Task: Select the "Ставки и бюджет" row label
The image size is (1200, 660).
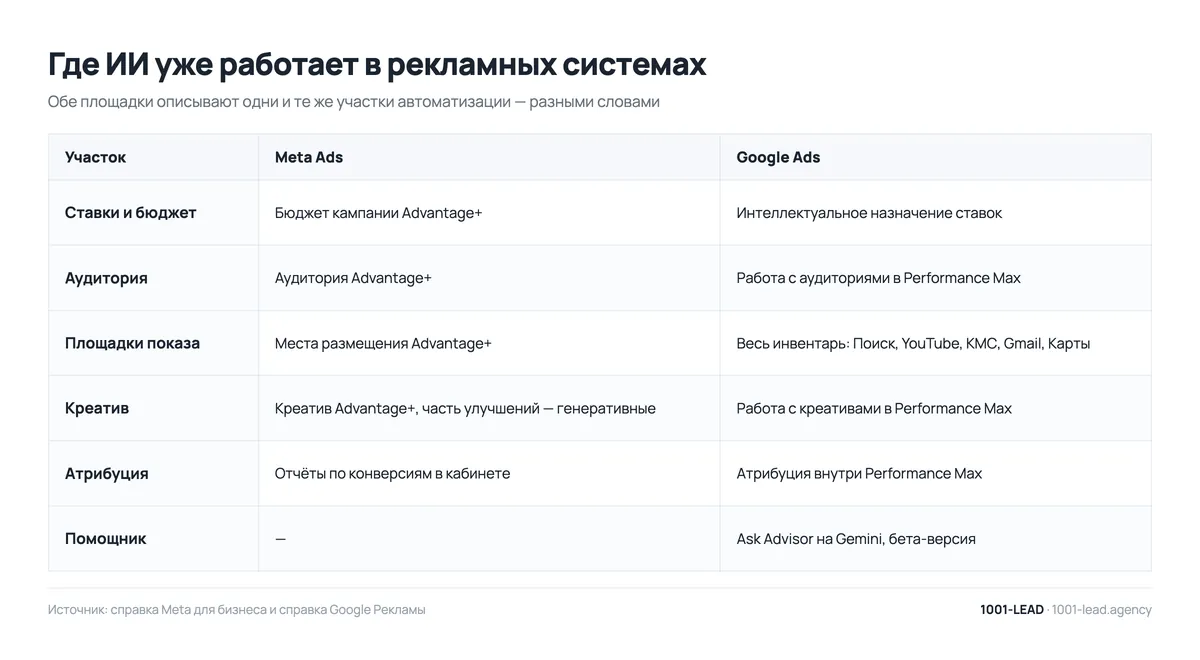Action: [x=131, y=213]
